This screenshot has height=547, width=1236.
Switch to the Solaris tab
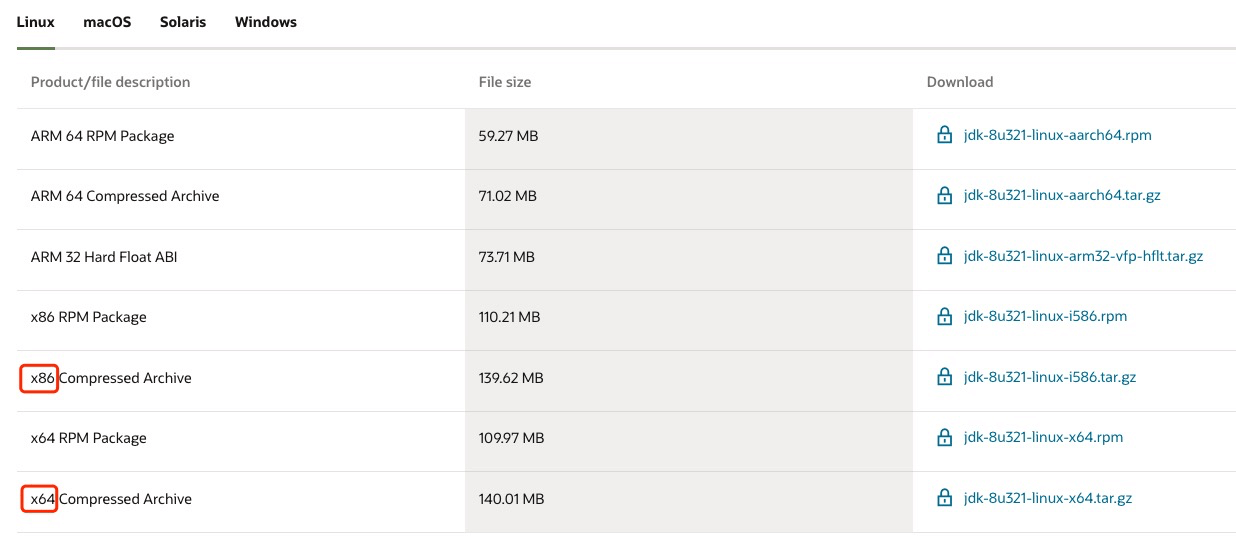tap(183, 22)
